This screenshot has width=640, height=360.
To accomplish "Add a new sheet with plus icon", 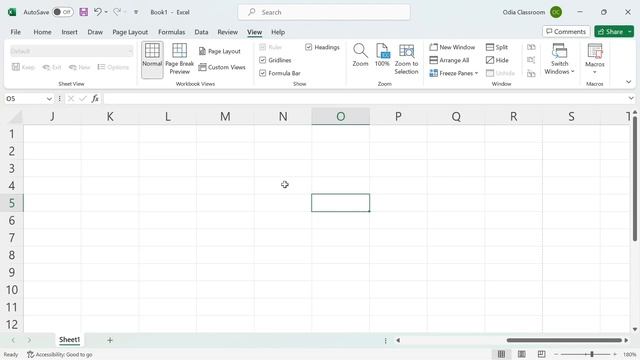I will [110, 340].
